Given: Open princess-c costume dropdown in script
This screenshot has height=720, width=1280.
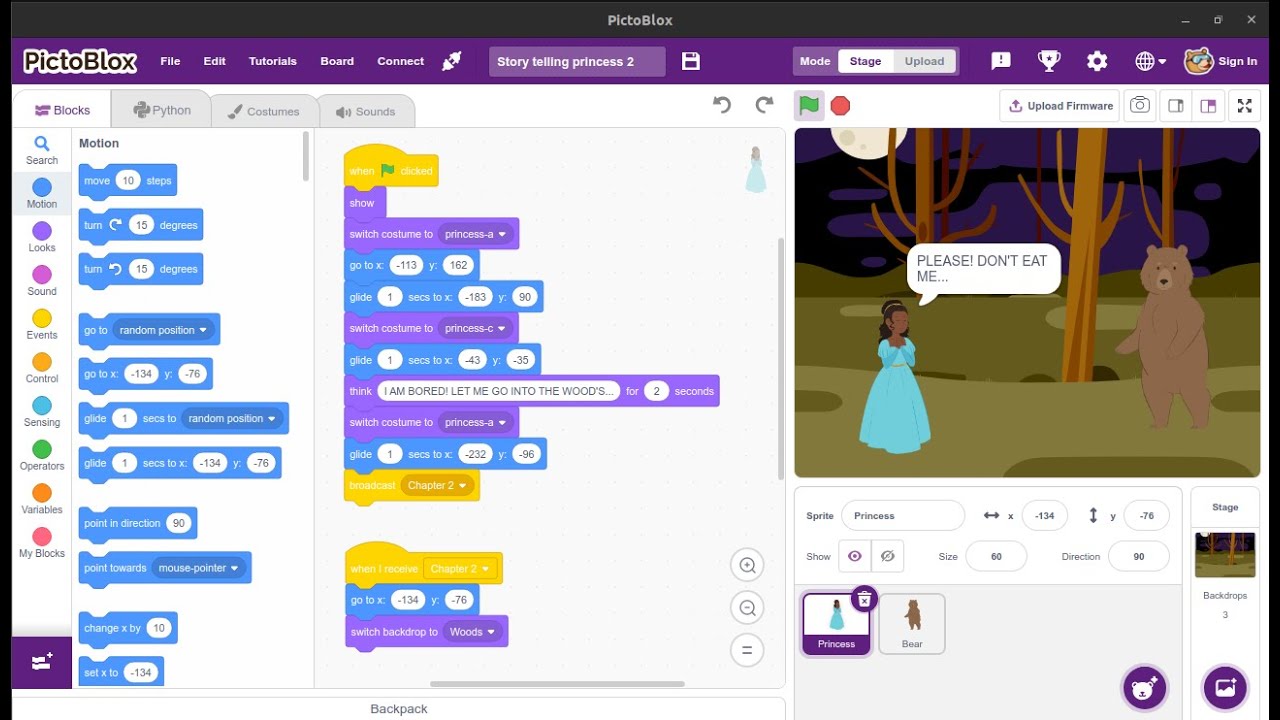Looking at the screenshot, I should pyautogui.click(x=476, y=328).
